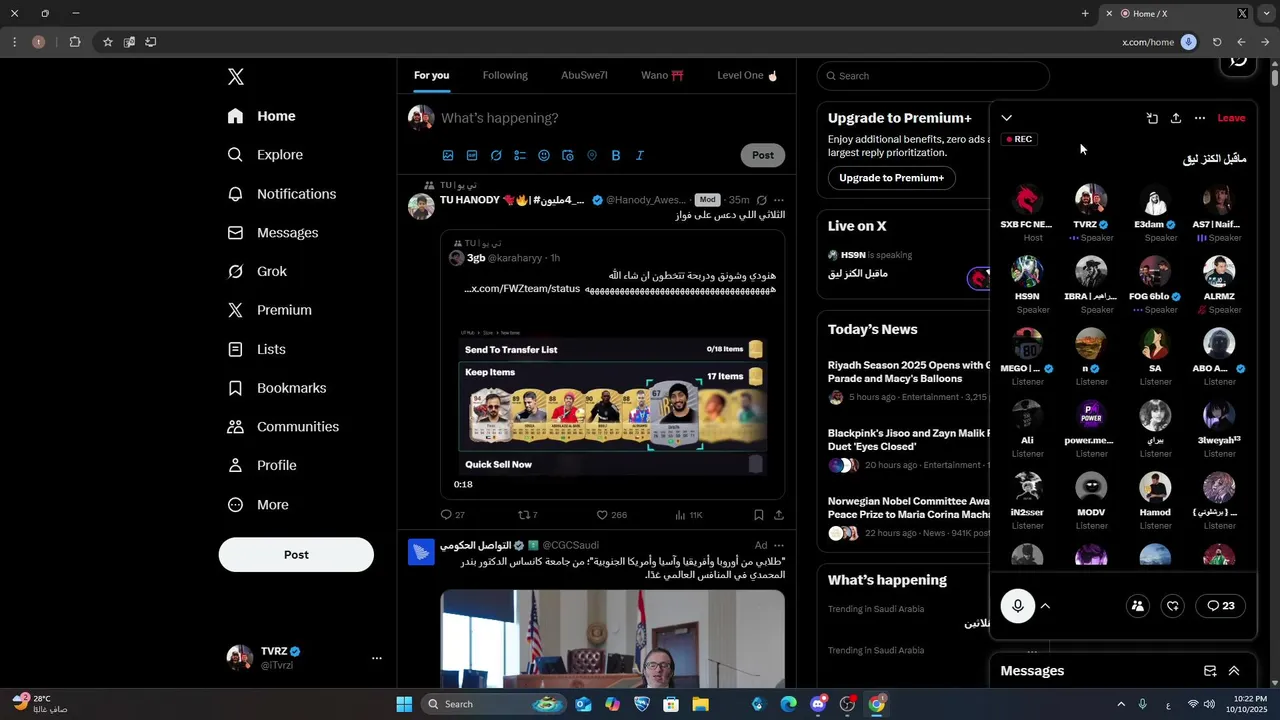Click the grey Post button in composer
Viewport: 1280px width, 720px height.
tap(763, 155)
